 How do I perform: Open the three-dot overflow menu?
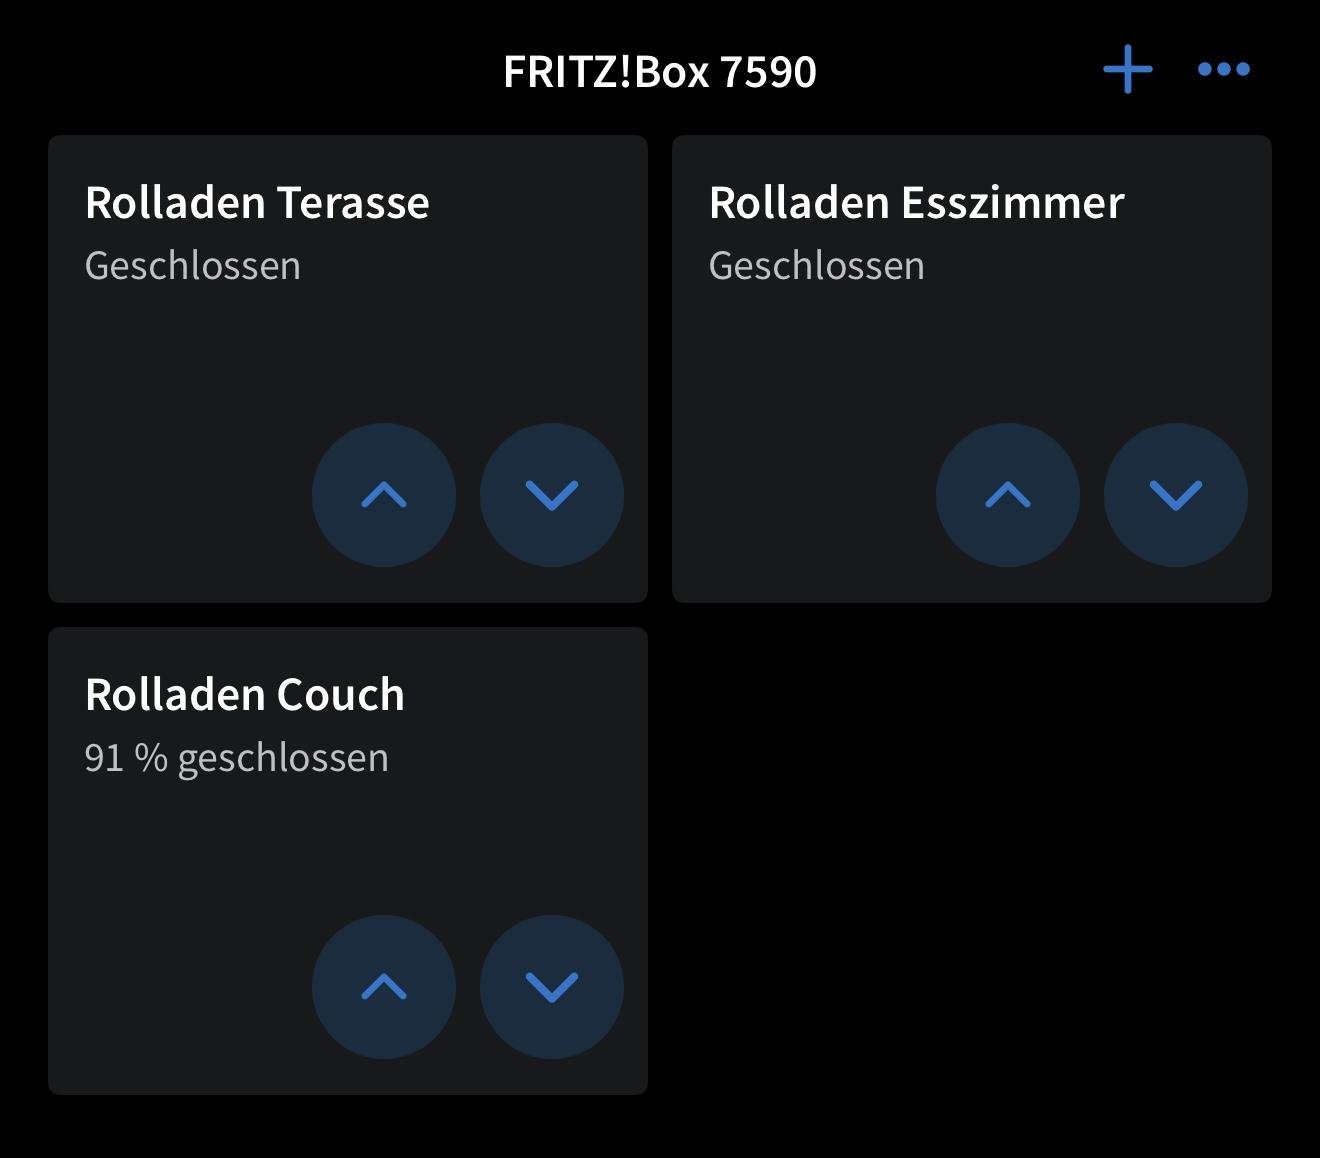1224,69
